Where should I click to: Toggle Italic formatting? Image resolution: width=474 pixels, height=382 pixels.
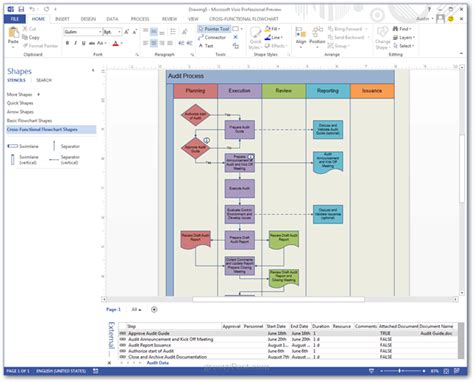click(75, 43)
